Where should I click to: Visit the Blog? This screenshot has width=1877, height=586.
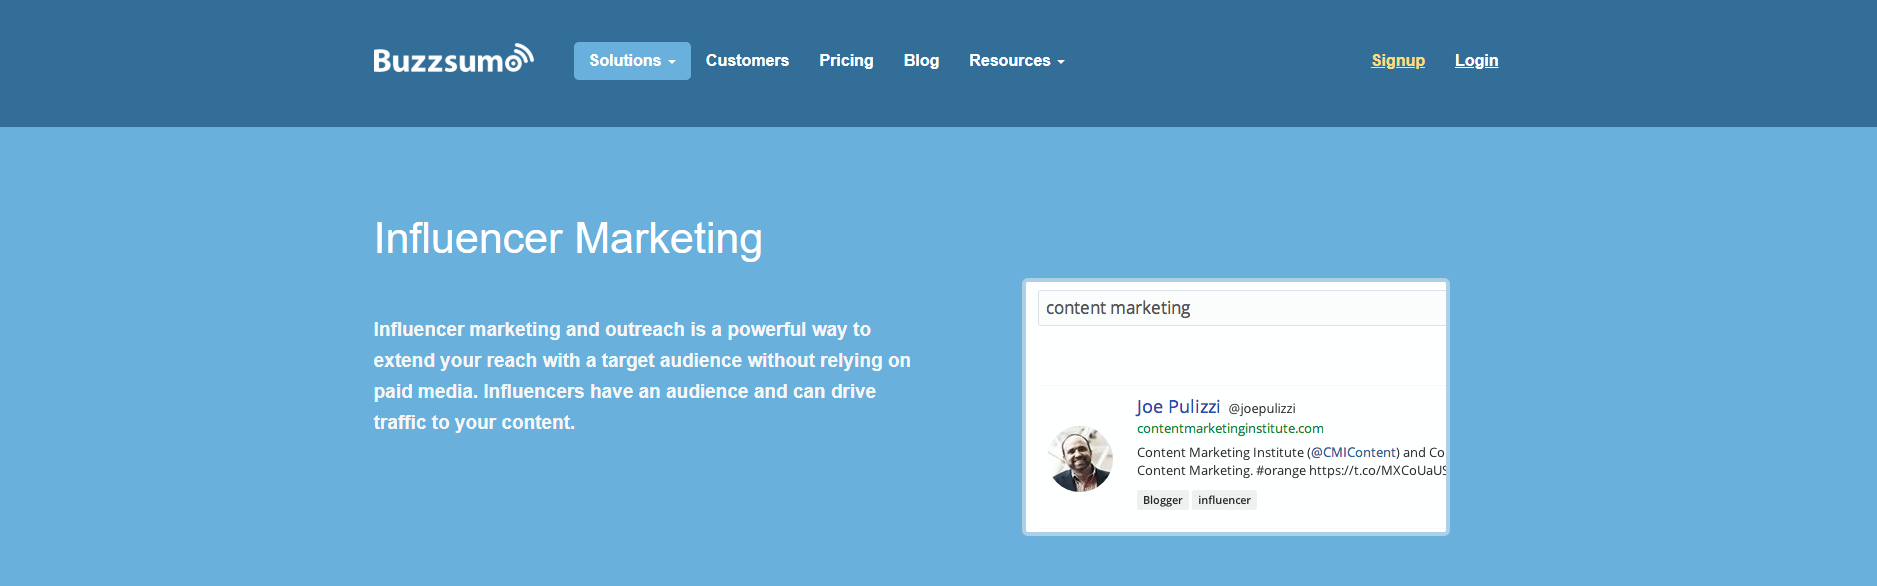tap(921, 61)
